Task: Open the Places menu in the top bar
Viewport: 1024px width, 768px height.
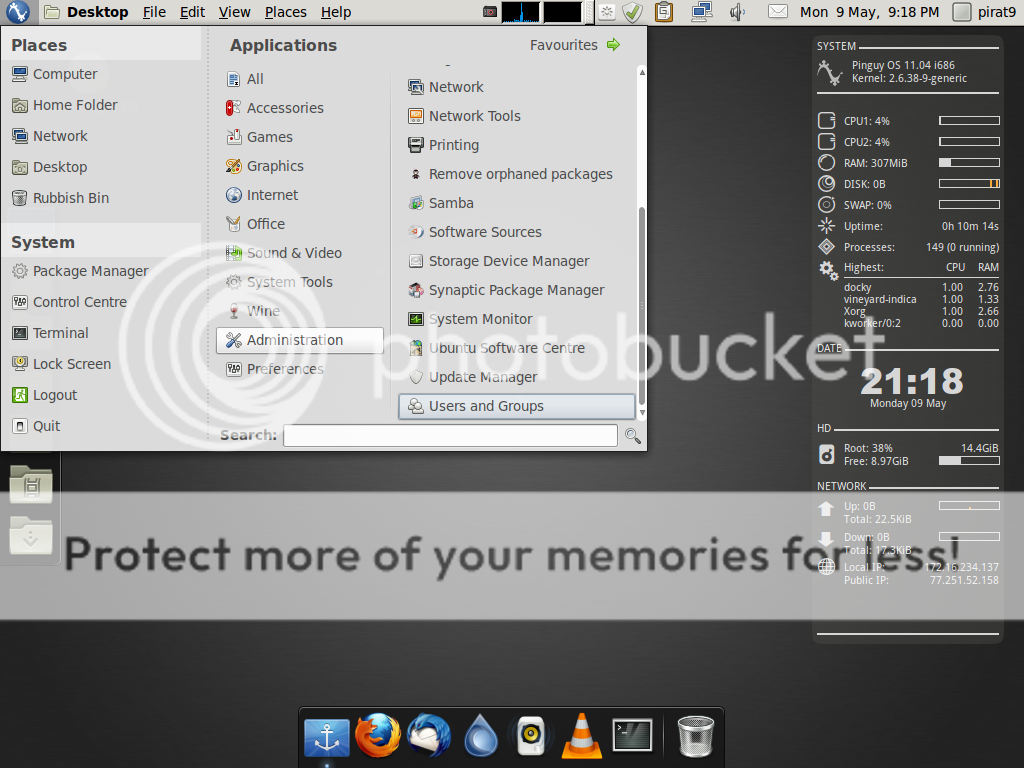Action: click(285, 12)
